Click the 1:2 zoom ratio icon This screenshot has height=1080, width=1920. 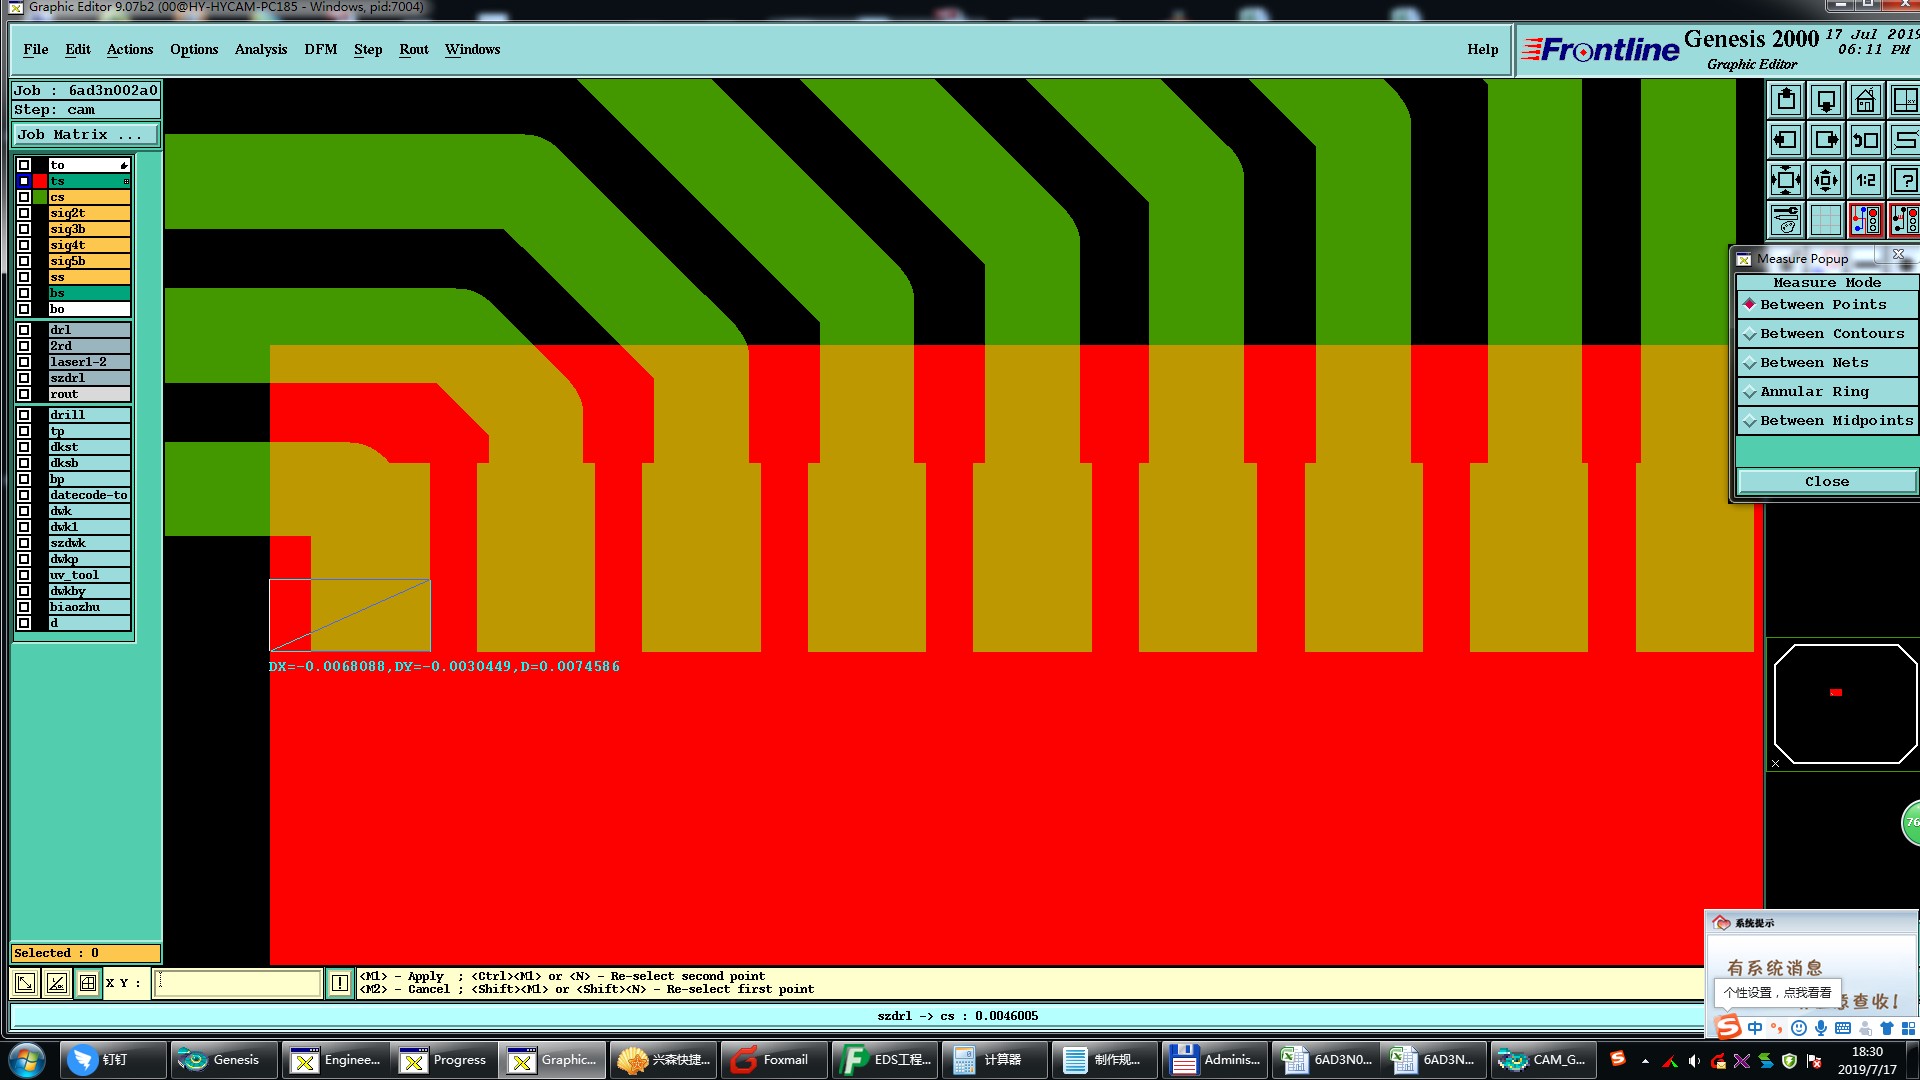point(1865,181)
